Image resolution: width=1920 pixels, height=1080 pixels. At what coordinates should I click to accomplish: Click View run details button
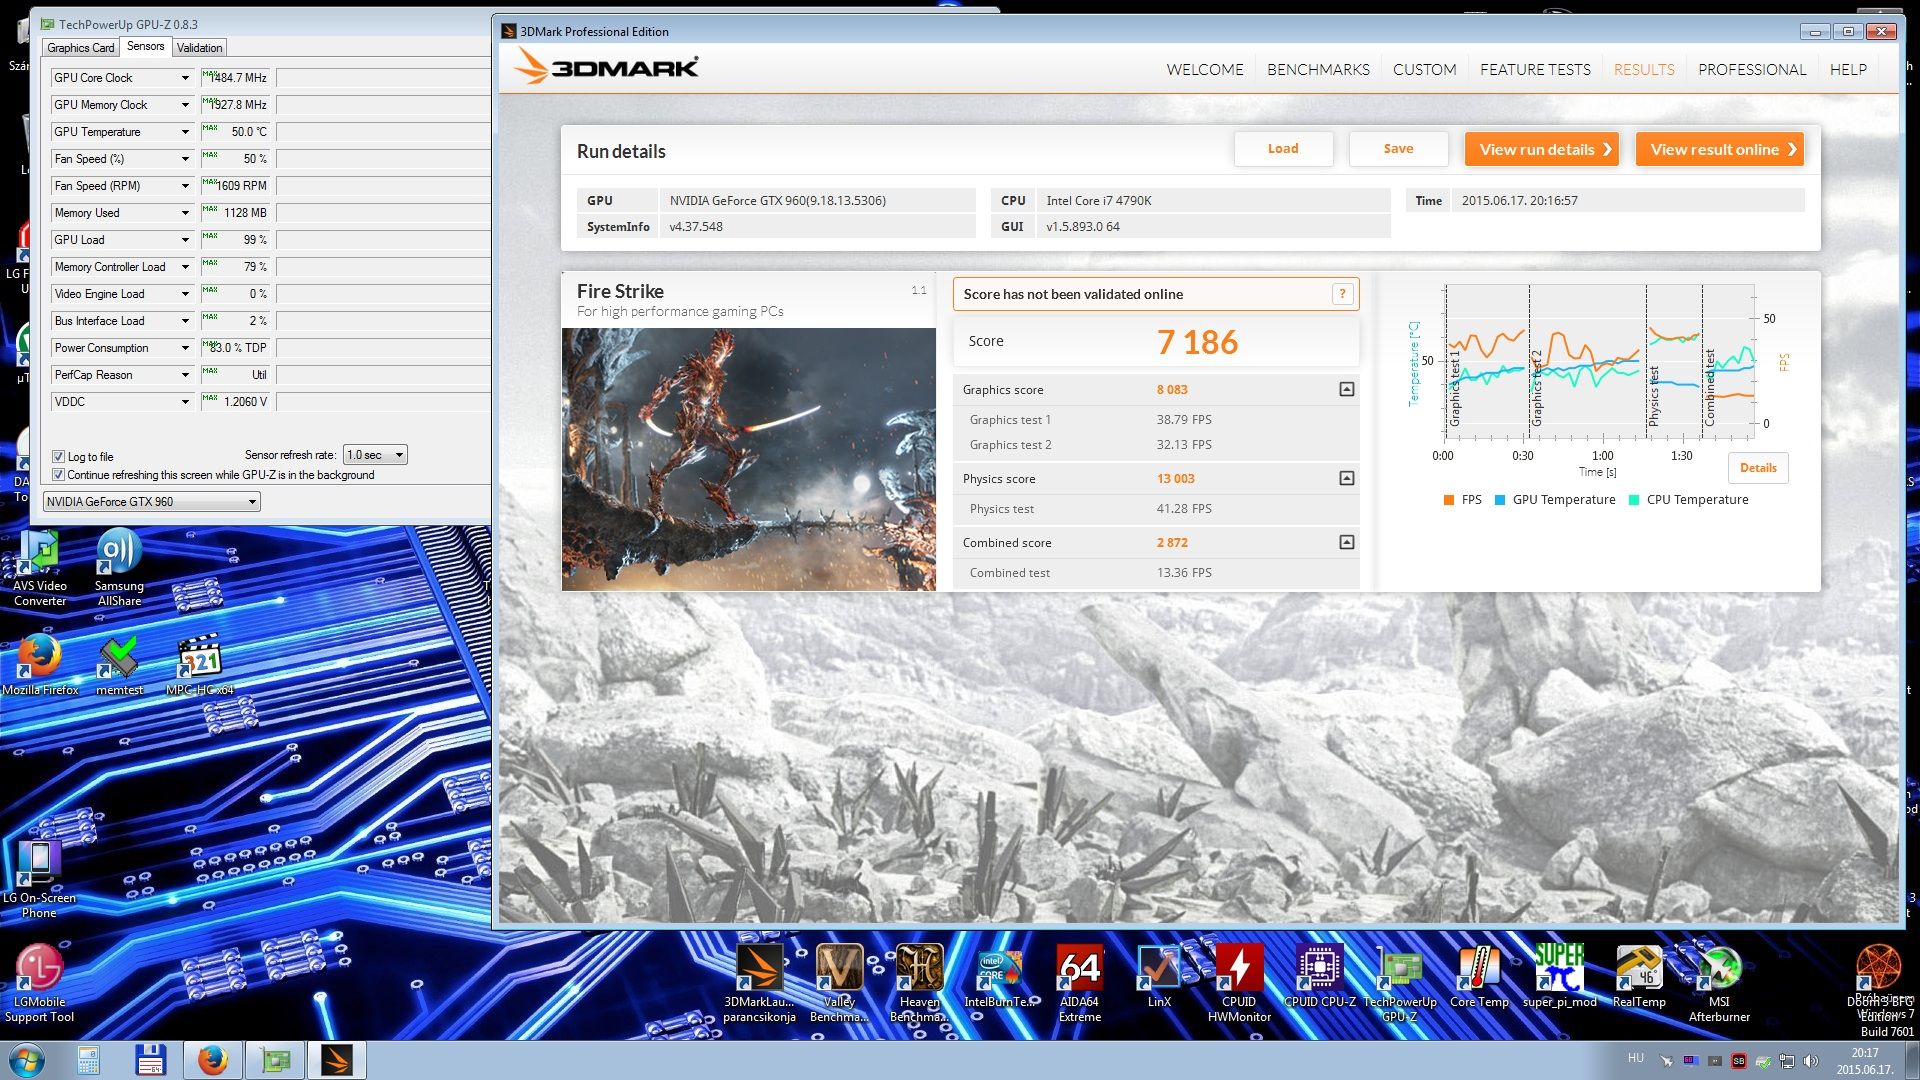coord(1542,150)
